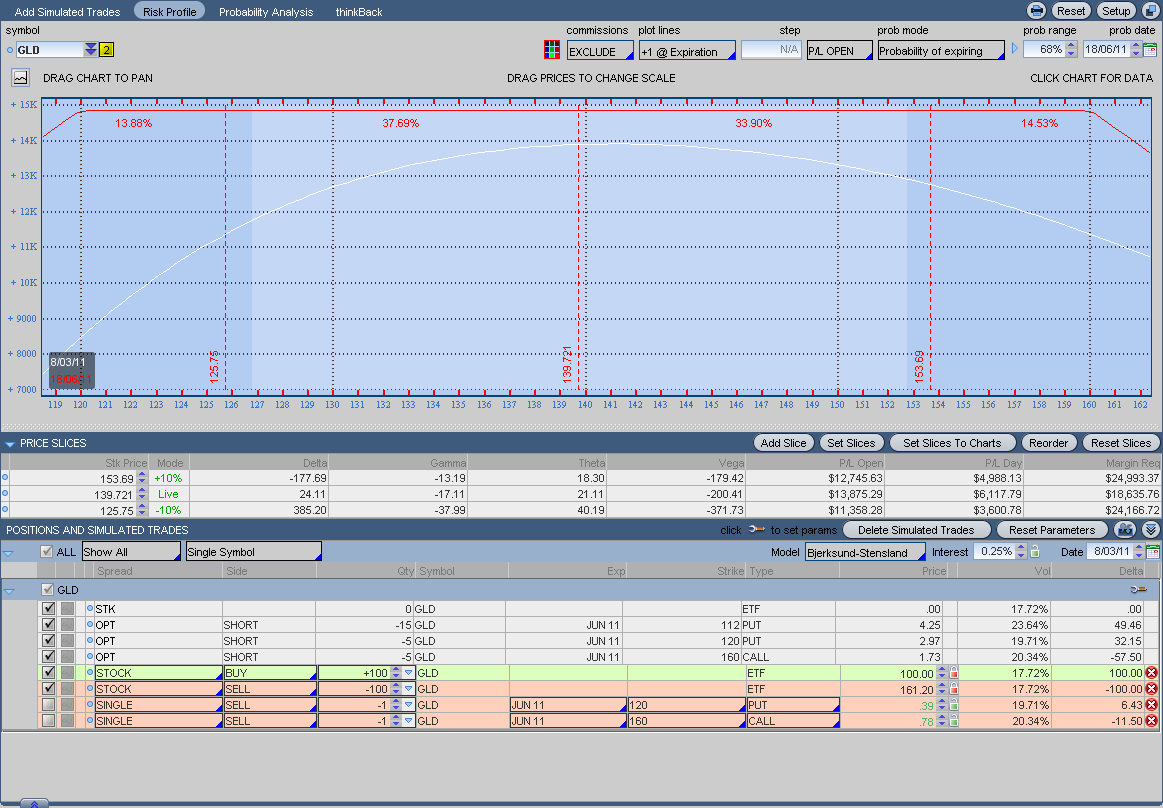
Task: Uncheck the ALL positions checkbox
Action: pyautogui.click(x=47, y=552)
